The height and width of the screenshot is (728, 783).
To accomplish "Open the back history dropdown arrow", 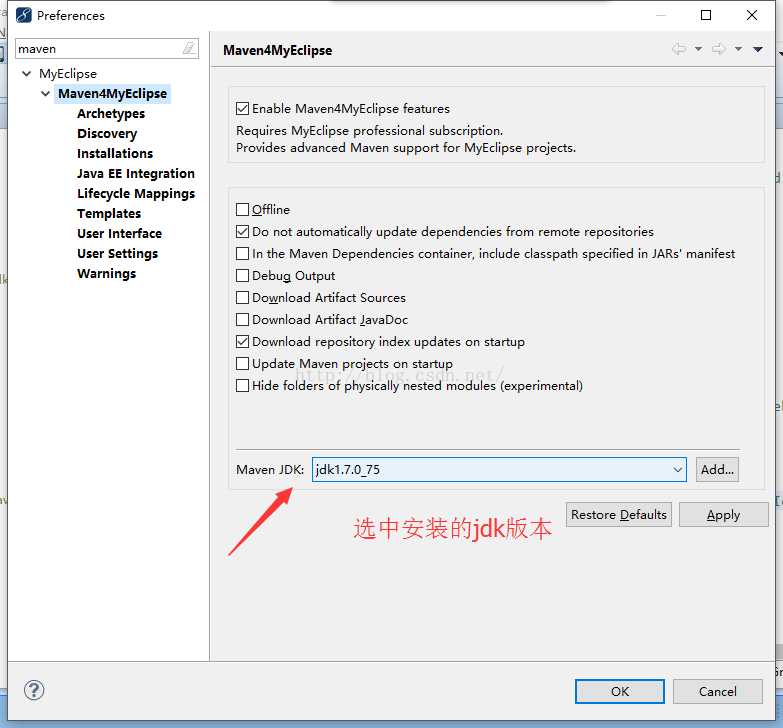I will (x=698, y=49).
